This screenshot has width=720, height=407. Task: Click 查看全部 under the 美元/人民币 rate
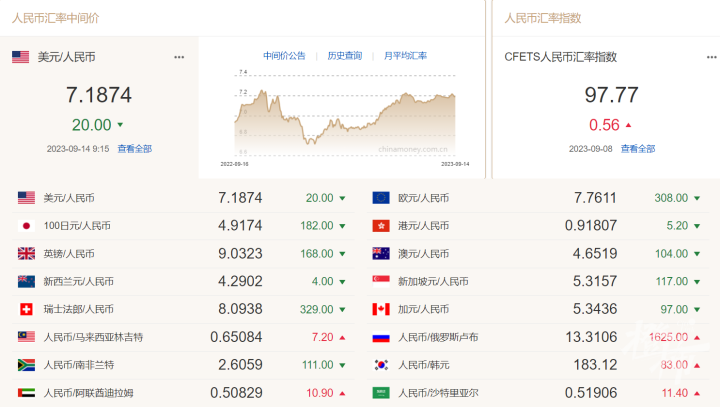(x=134, y=148)
